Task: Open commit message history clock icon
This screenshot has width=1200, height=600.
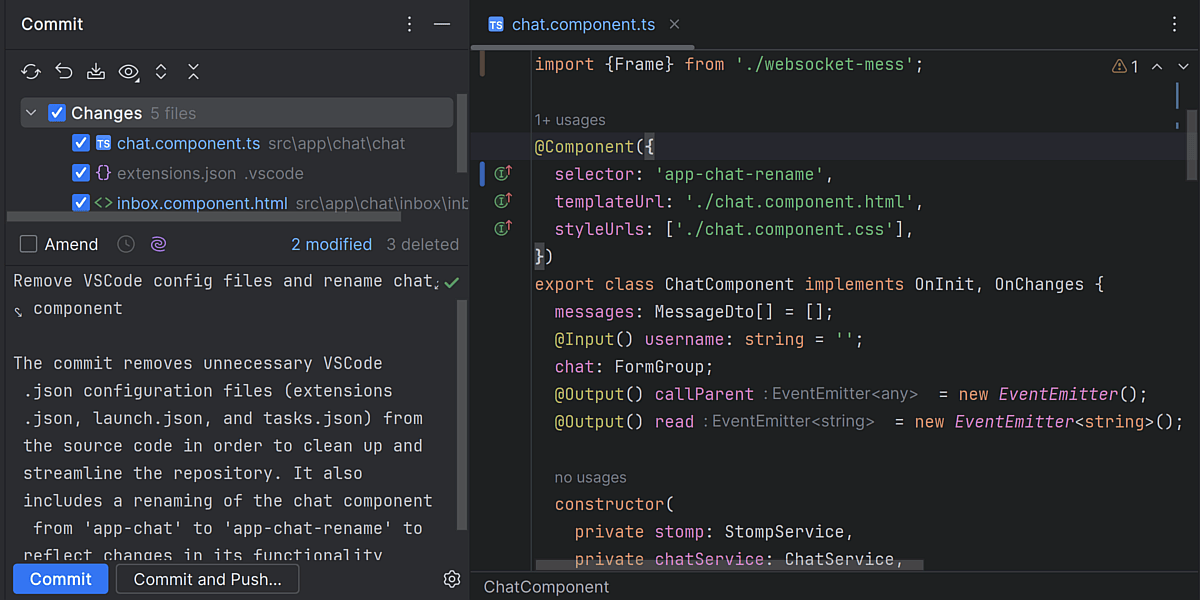Action: click(126, 244)
